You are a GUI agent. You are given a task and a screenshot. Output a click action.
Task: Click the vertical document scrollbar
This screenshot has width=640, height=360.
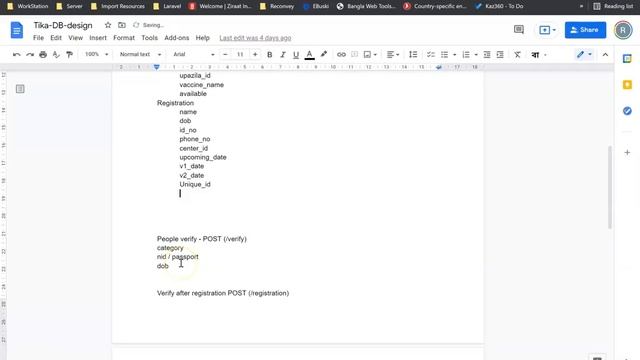click(x=610, y=188)
